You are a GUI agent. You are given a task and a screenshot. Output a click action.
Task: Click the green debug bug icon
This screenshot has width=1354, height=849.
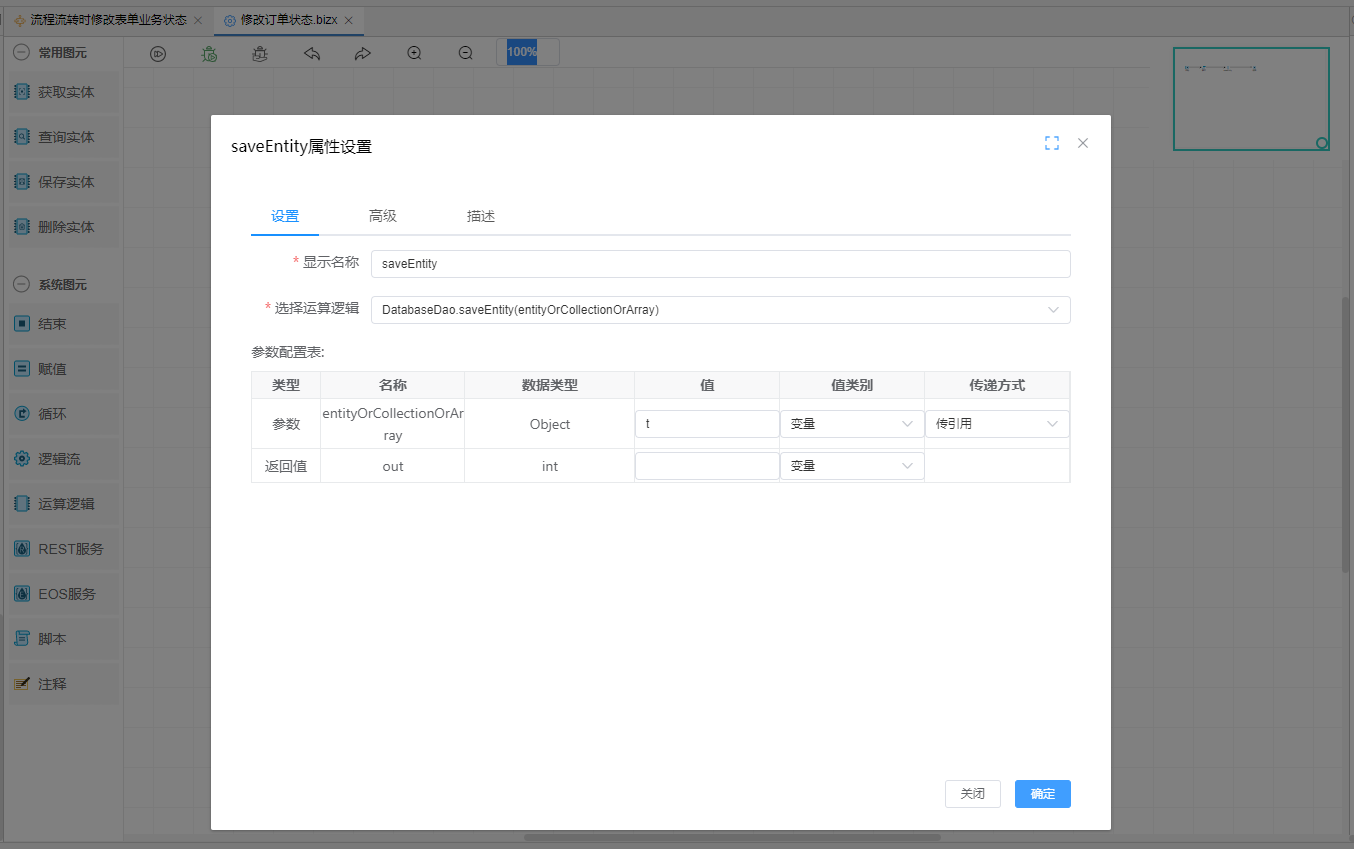click(209, 54)
